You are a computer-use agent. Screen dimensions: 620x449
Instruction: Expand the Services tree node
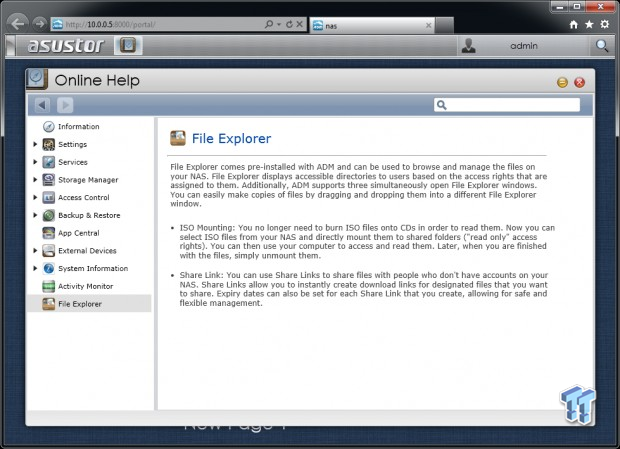click(35, 162)
